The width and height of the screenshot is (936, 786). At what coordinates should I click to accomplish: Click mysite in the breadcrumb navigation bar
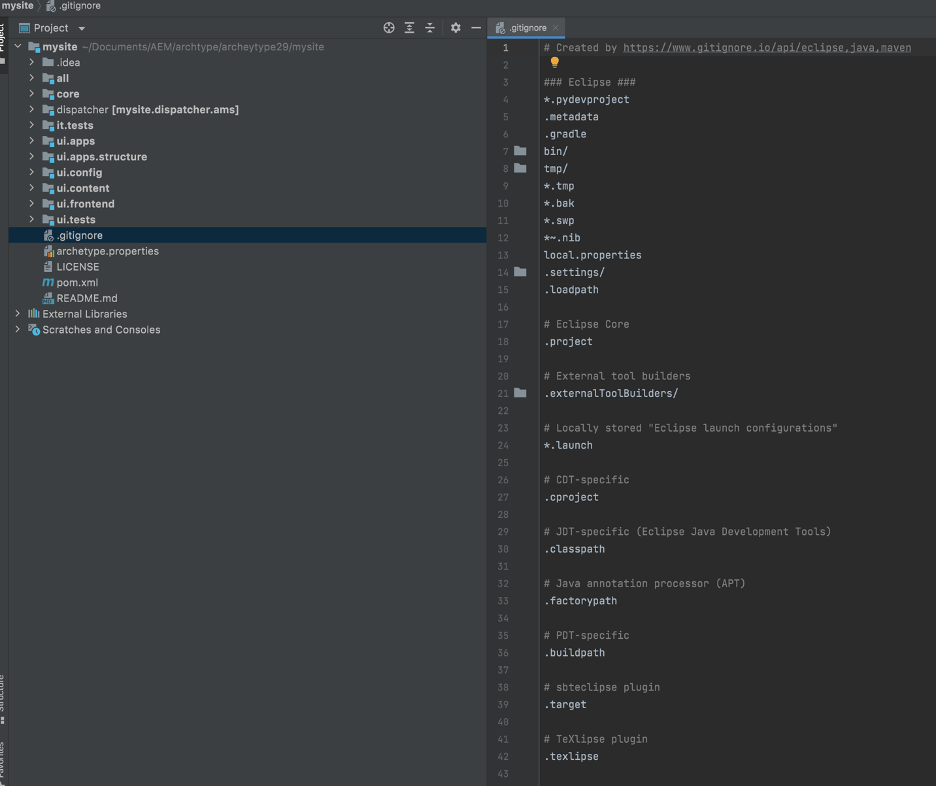click(x=17, y=6)
